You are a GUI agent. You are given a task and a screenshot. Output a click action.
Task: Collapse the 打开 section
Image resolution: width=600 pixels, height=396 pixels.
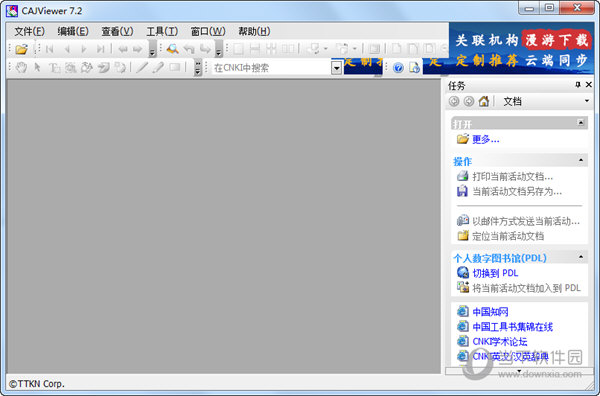click(x=581, y=123)
